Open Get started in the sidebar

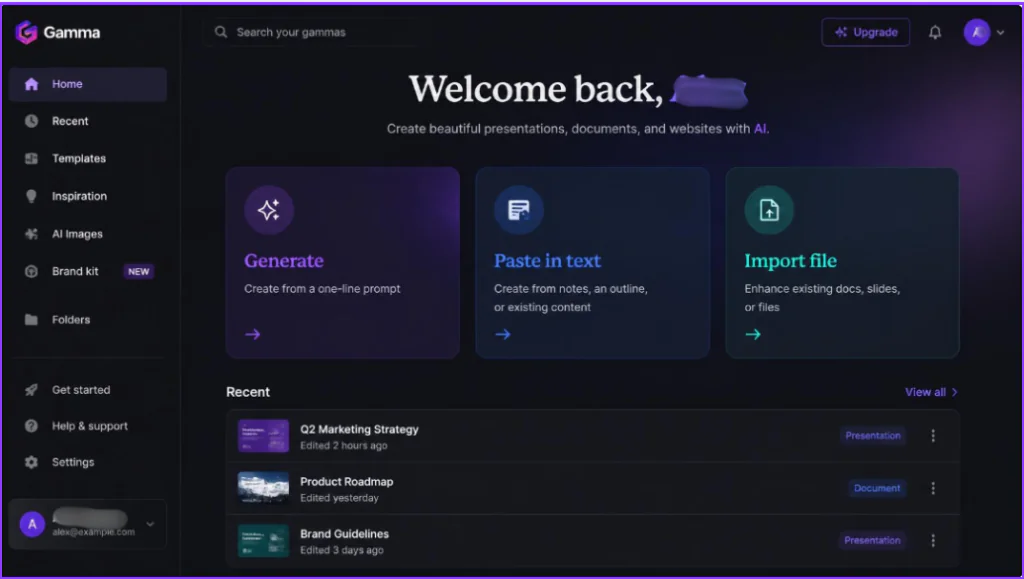click(88, 390)
